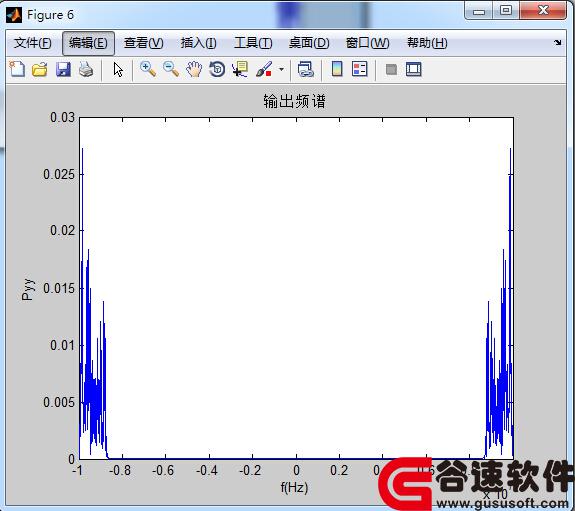Open the 文件(F) menu
Viewport: 575px width, 511px height.
(33, 43)
